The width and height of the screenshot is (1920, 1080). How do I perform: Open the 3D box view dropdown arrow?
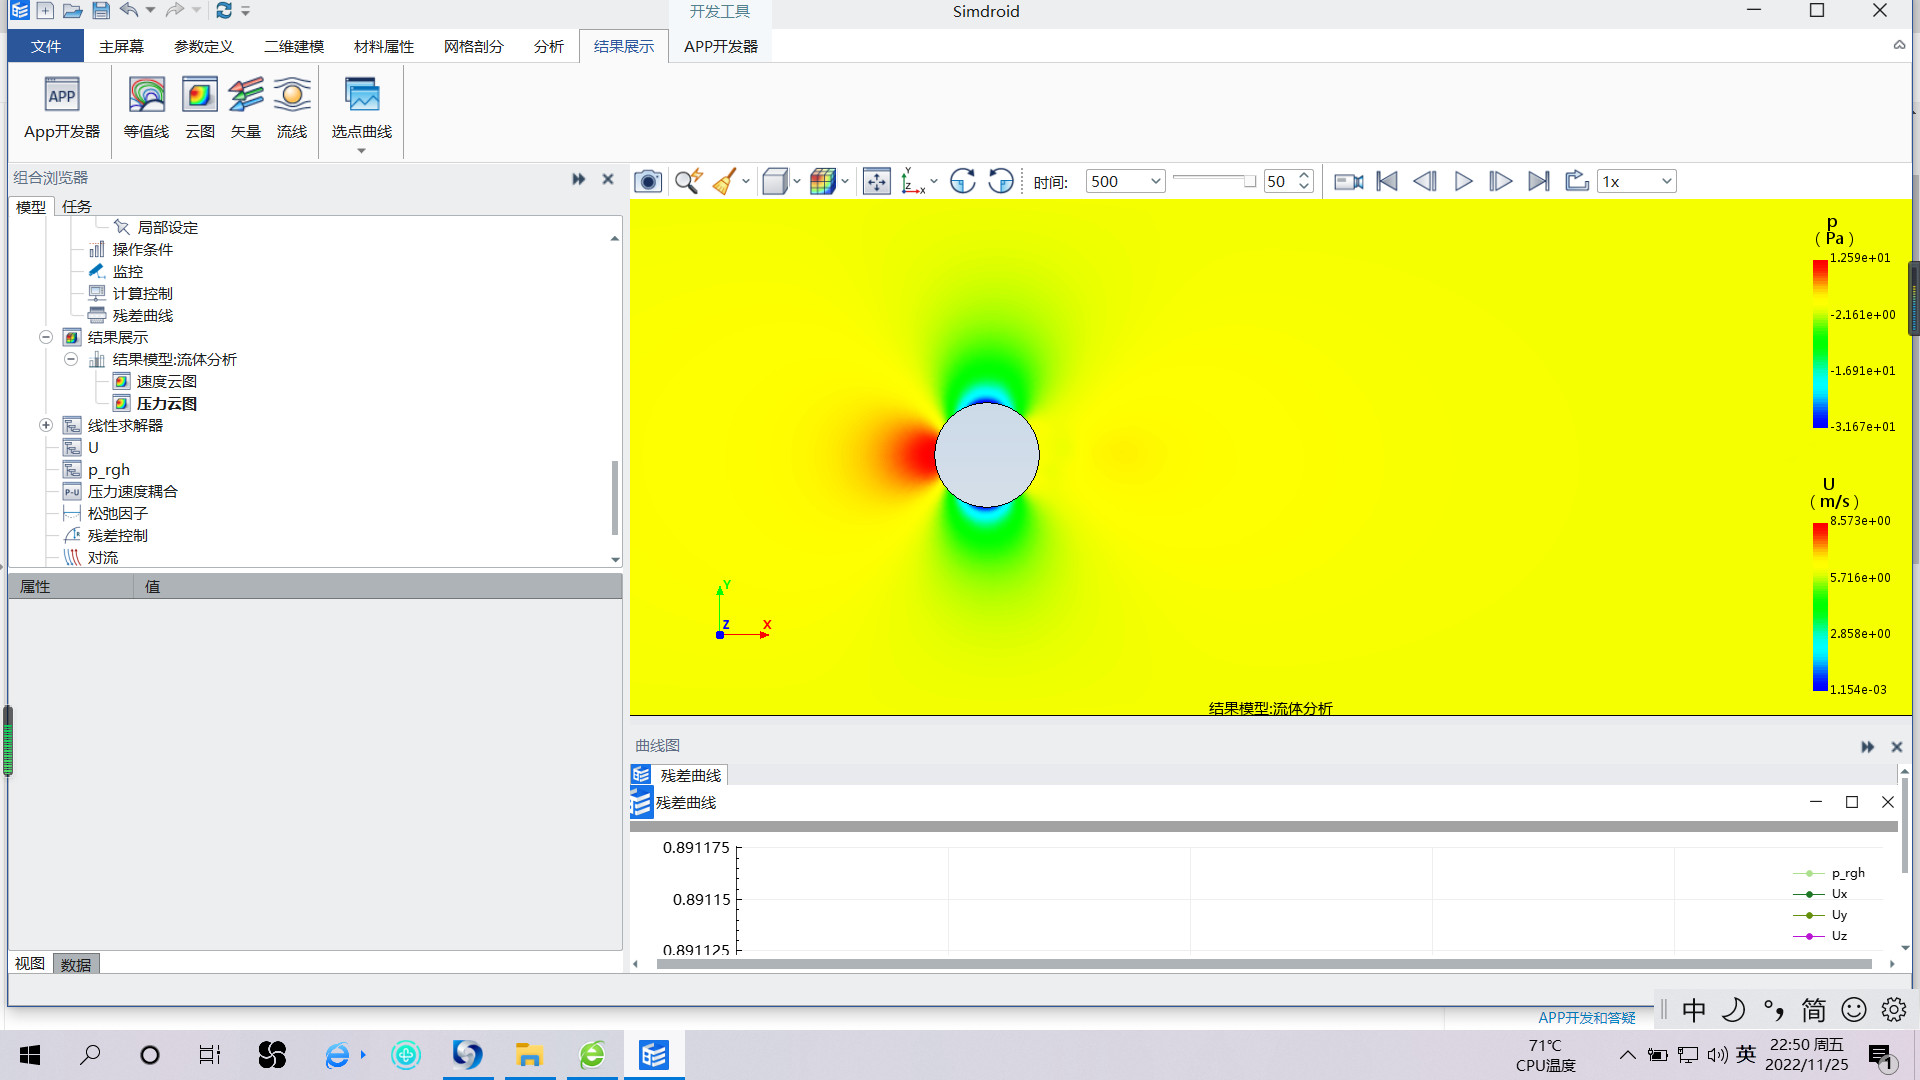click(797, 181)
